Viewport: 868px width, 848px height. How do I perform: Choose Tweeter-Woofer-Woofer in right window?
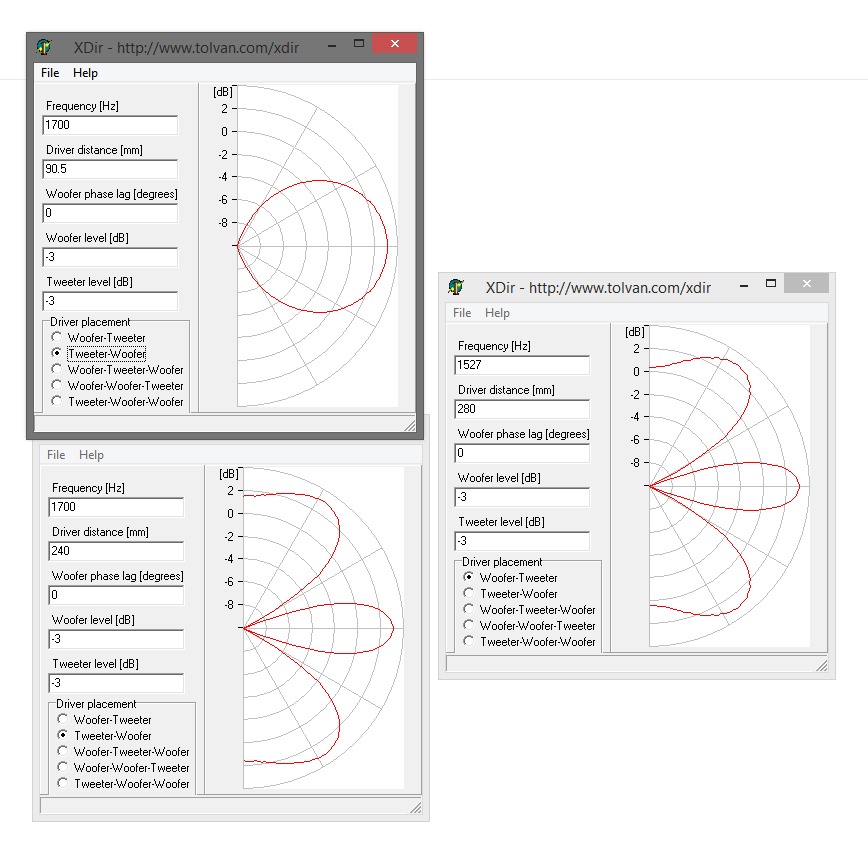[529, 642]
